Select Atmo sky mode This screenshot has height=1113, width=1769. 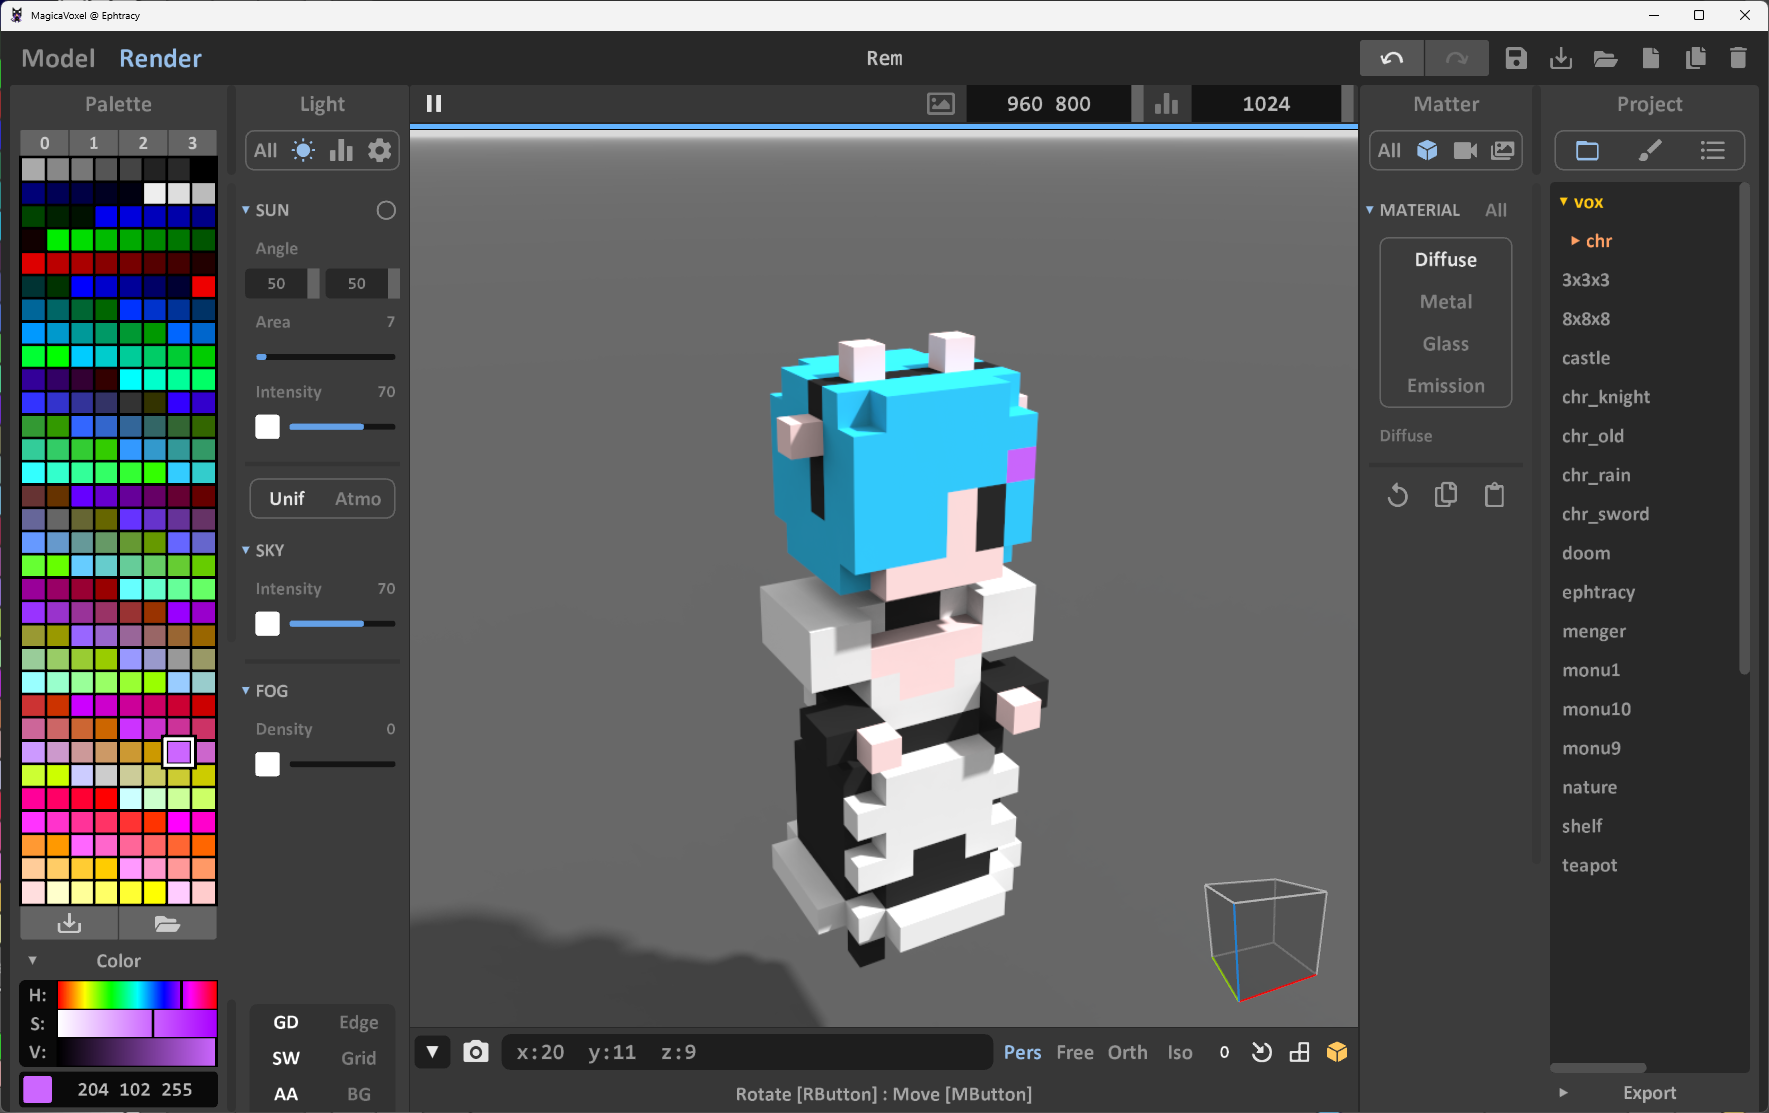pos(358,498)
